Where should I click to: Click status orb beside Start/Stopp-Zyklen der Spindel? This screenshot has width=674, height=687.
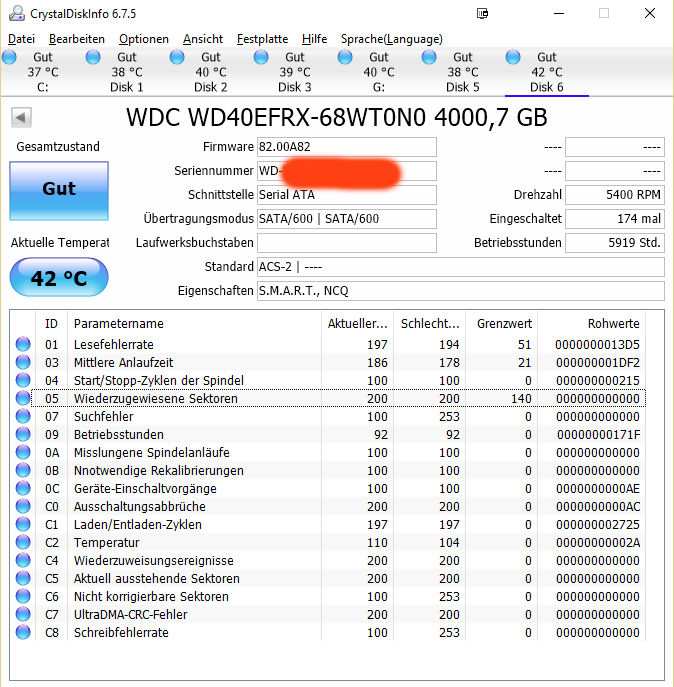click(x=23, y=380)
